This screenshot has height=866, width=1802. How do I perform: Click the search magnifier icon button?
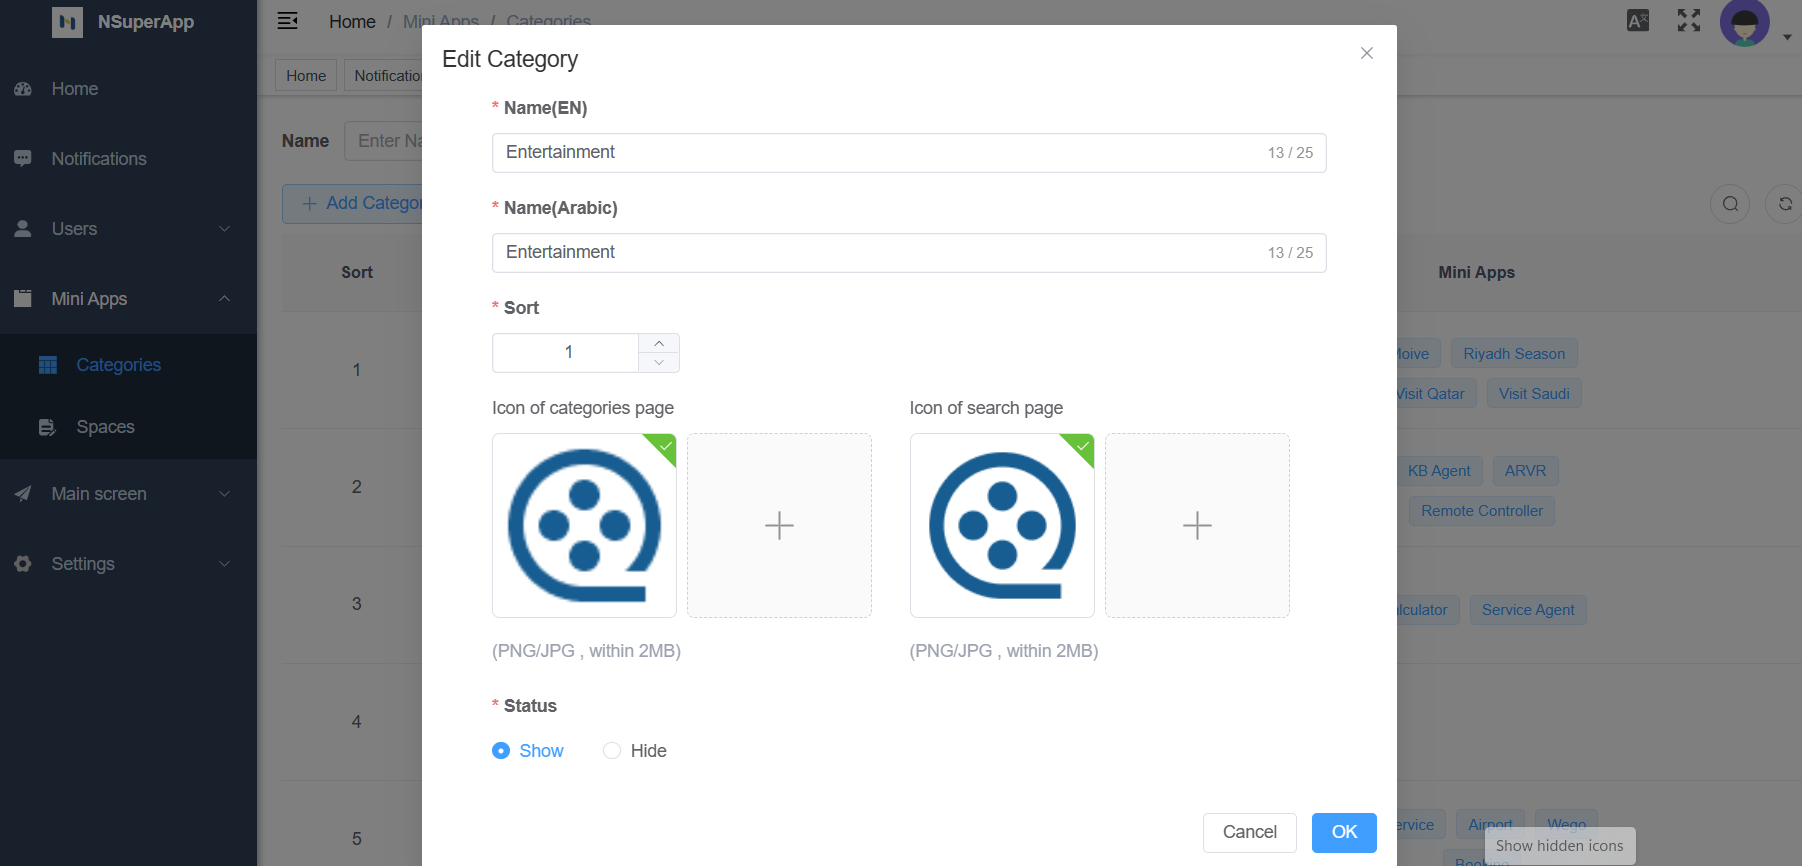pos(1730,204)
